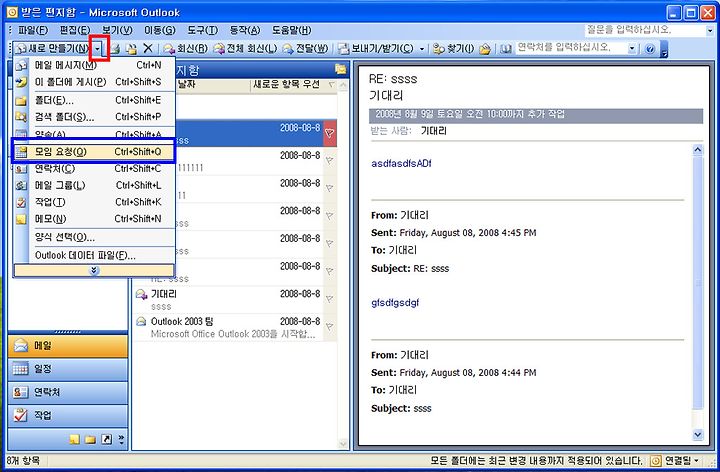Select 연락처(C) in the new menu
The image size is (720, 472).
point(94,169)
